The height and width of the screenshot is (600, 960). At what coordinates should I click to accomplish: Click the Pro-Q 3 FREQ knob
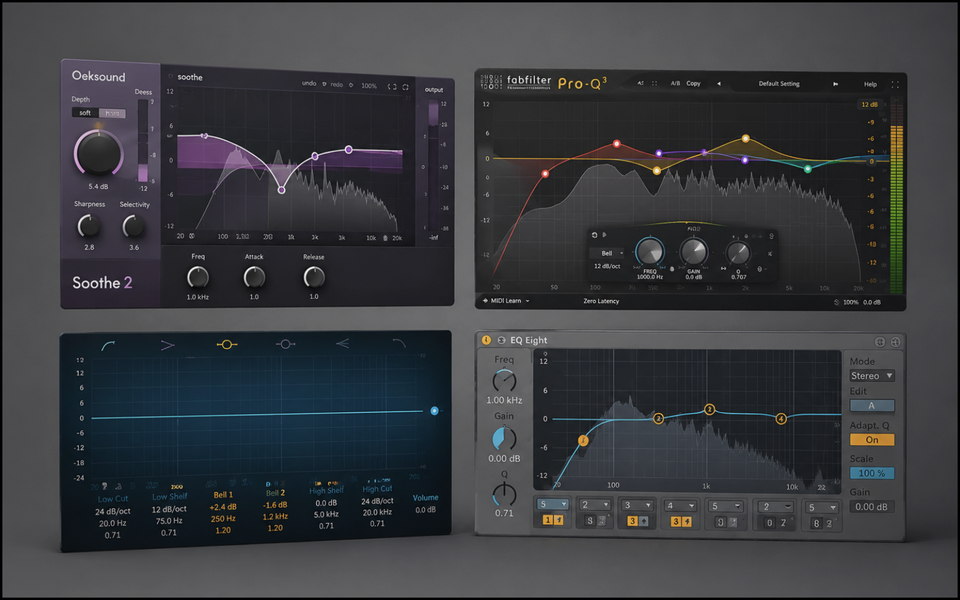pyautogui.click(x=650, y=251)
